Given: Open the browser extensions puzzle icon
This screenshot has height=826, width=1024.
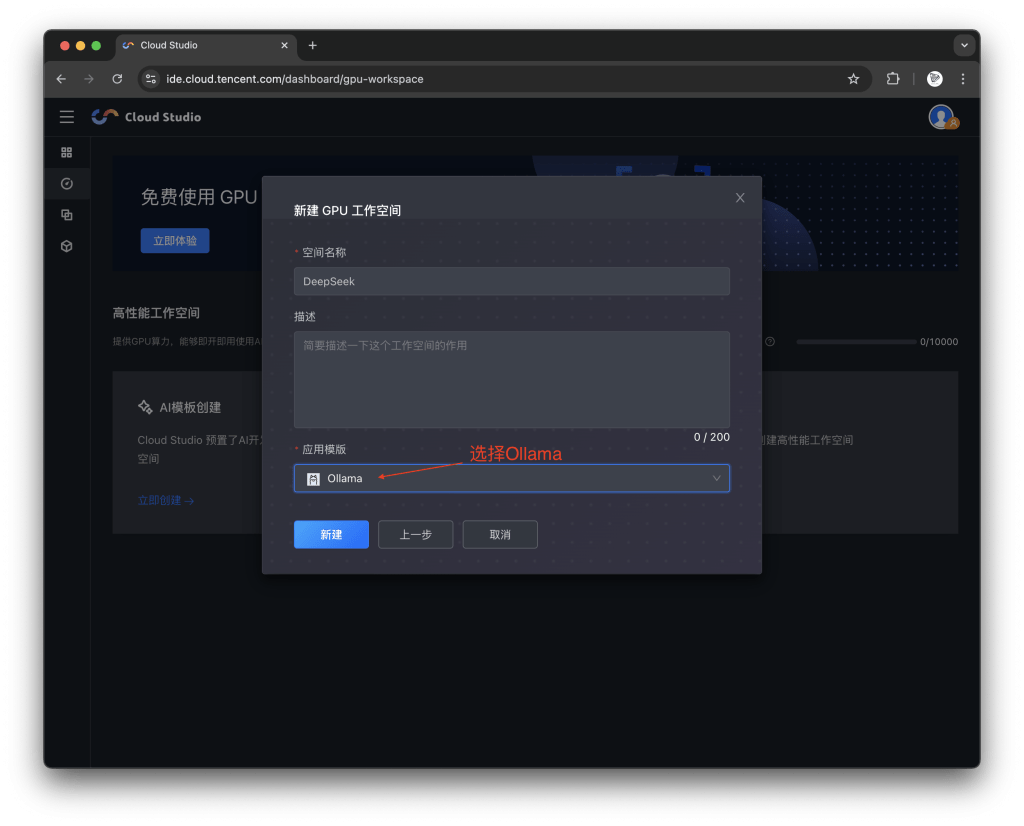Looking at the screenshot, I should pyautogui.click(x=893, y=79).
